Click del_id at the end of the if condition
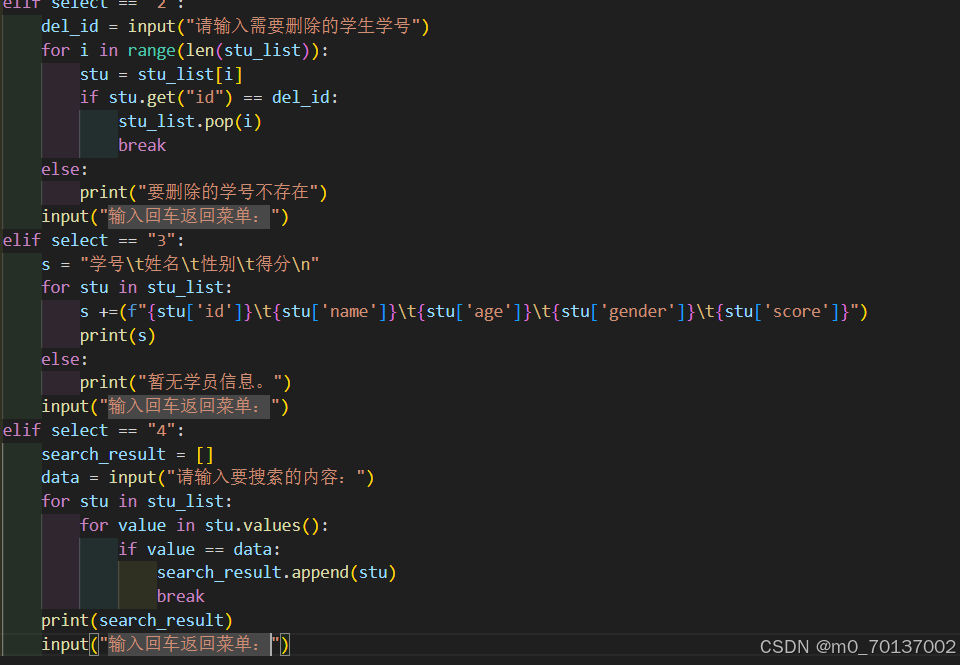This screenshot has height=665, width=960. point(301,97)
